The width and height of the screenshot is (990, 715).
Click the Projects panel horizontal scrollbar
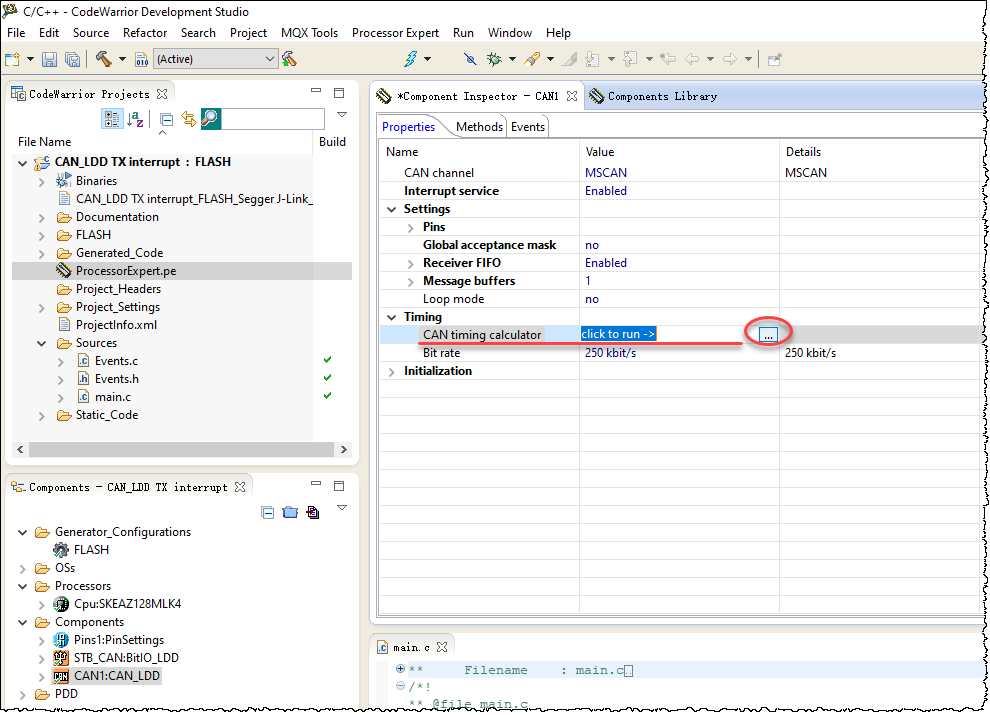[x=181, y=450]
